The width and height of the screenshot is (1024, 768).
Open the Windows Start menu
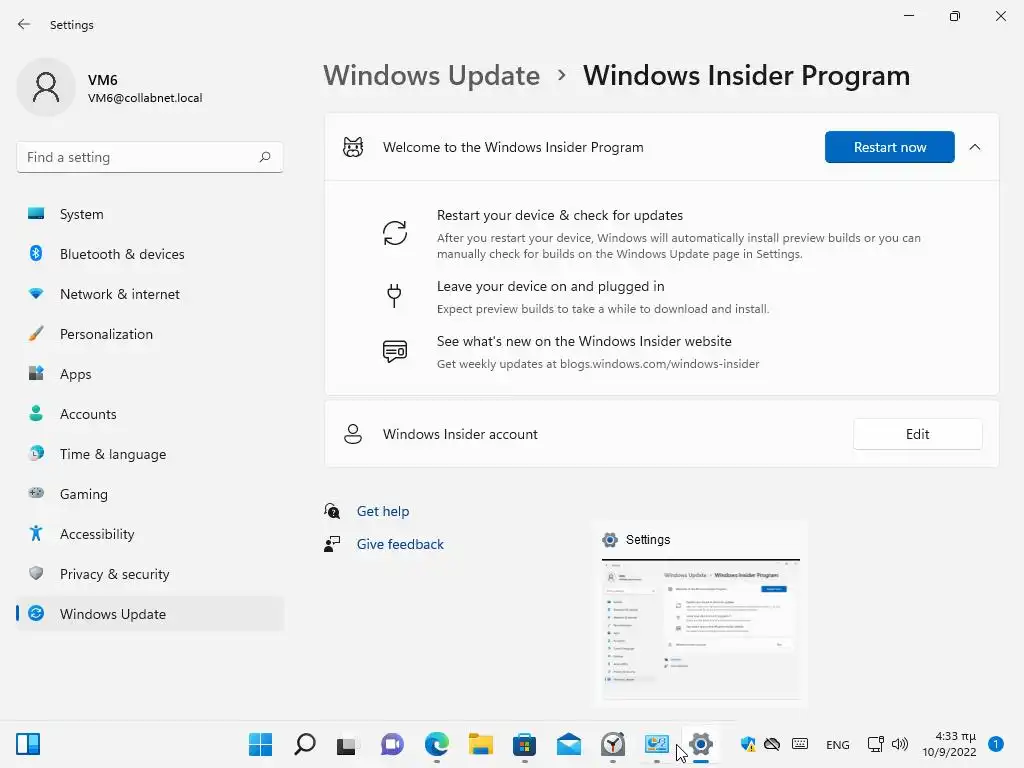point(260,744)
